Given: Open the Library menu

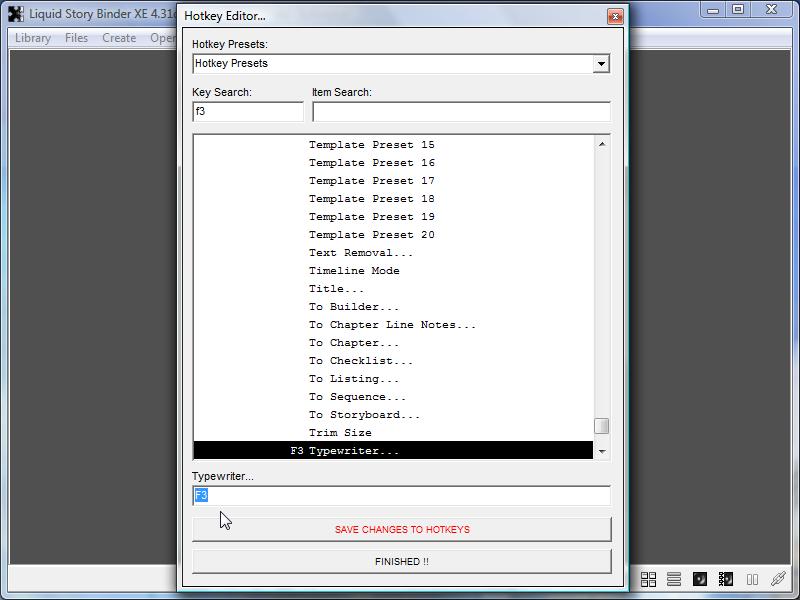Looking at the screenshot, I should click(33, 38).
